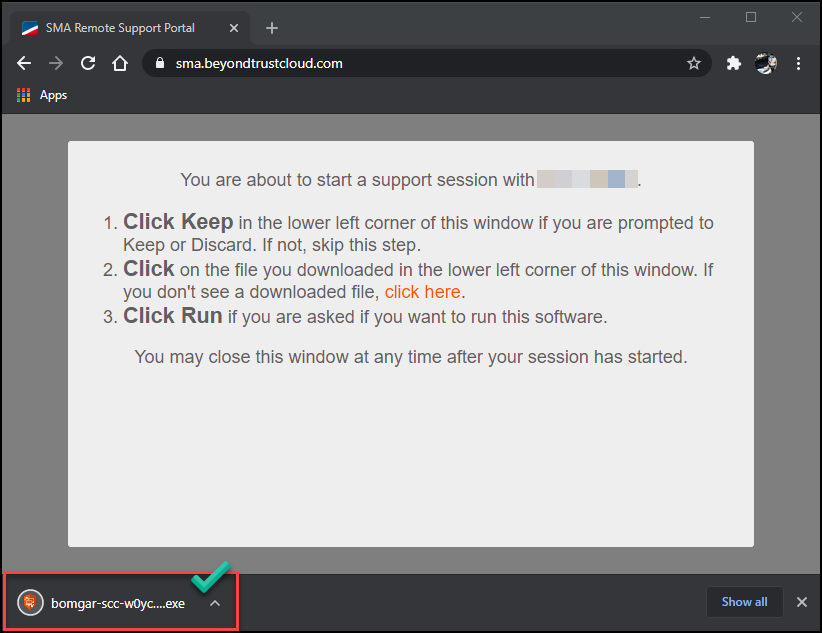822x633 pixels.
Task: Open a new browser tab with the plus
Action: (271, 27)
